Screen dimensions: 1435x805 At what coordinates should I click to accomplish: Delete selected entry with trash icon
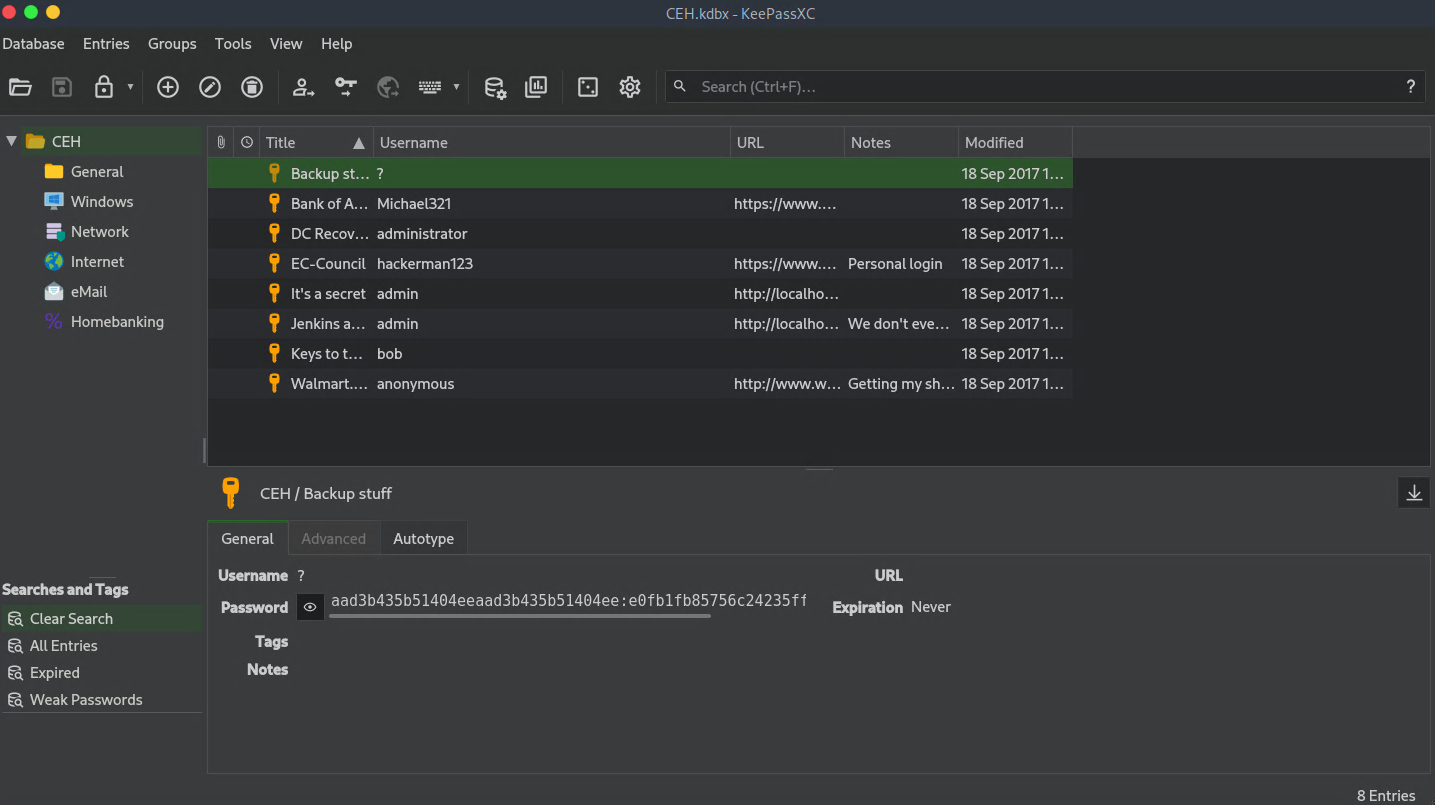(x=252, y=87)
